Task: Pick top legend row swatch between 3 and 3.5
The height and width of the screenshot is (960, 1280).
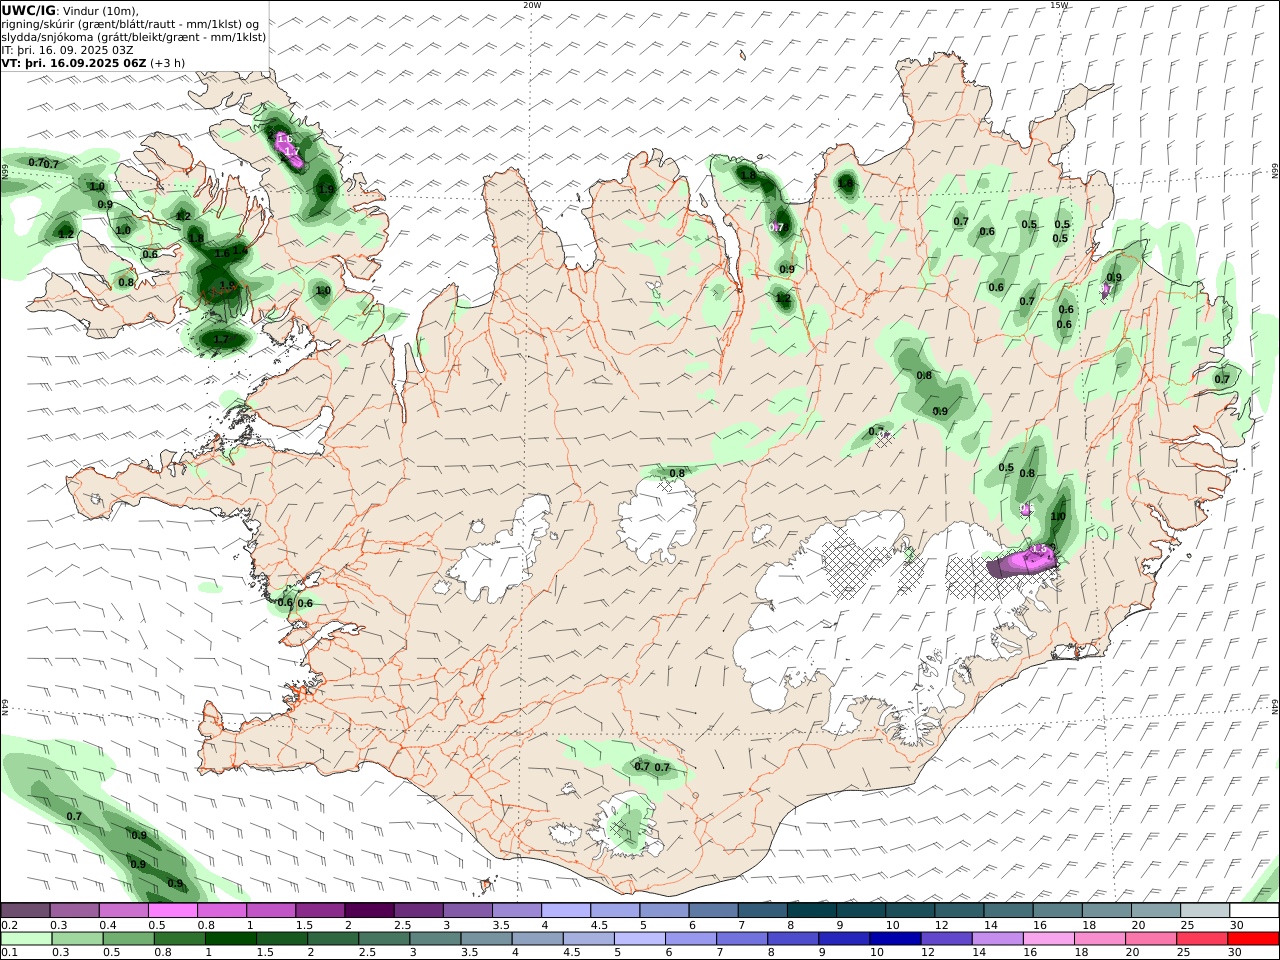Action: [x=467, y=910]
